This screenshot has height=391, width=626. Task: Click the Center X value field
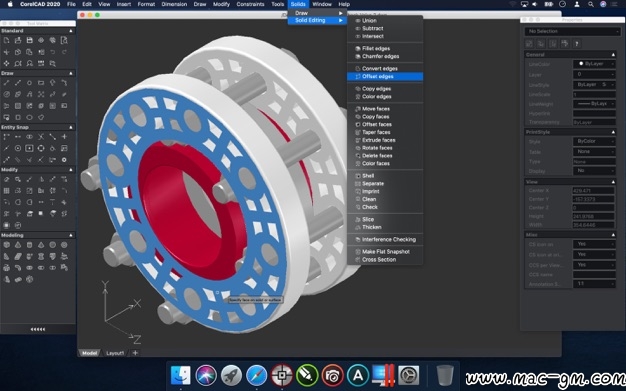pyautogui.click(x=594, y=191)
